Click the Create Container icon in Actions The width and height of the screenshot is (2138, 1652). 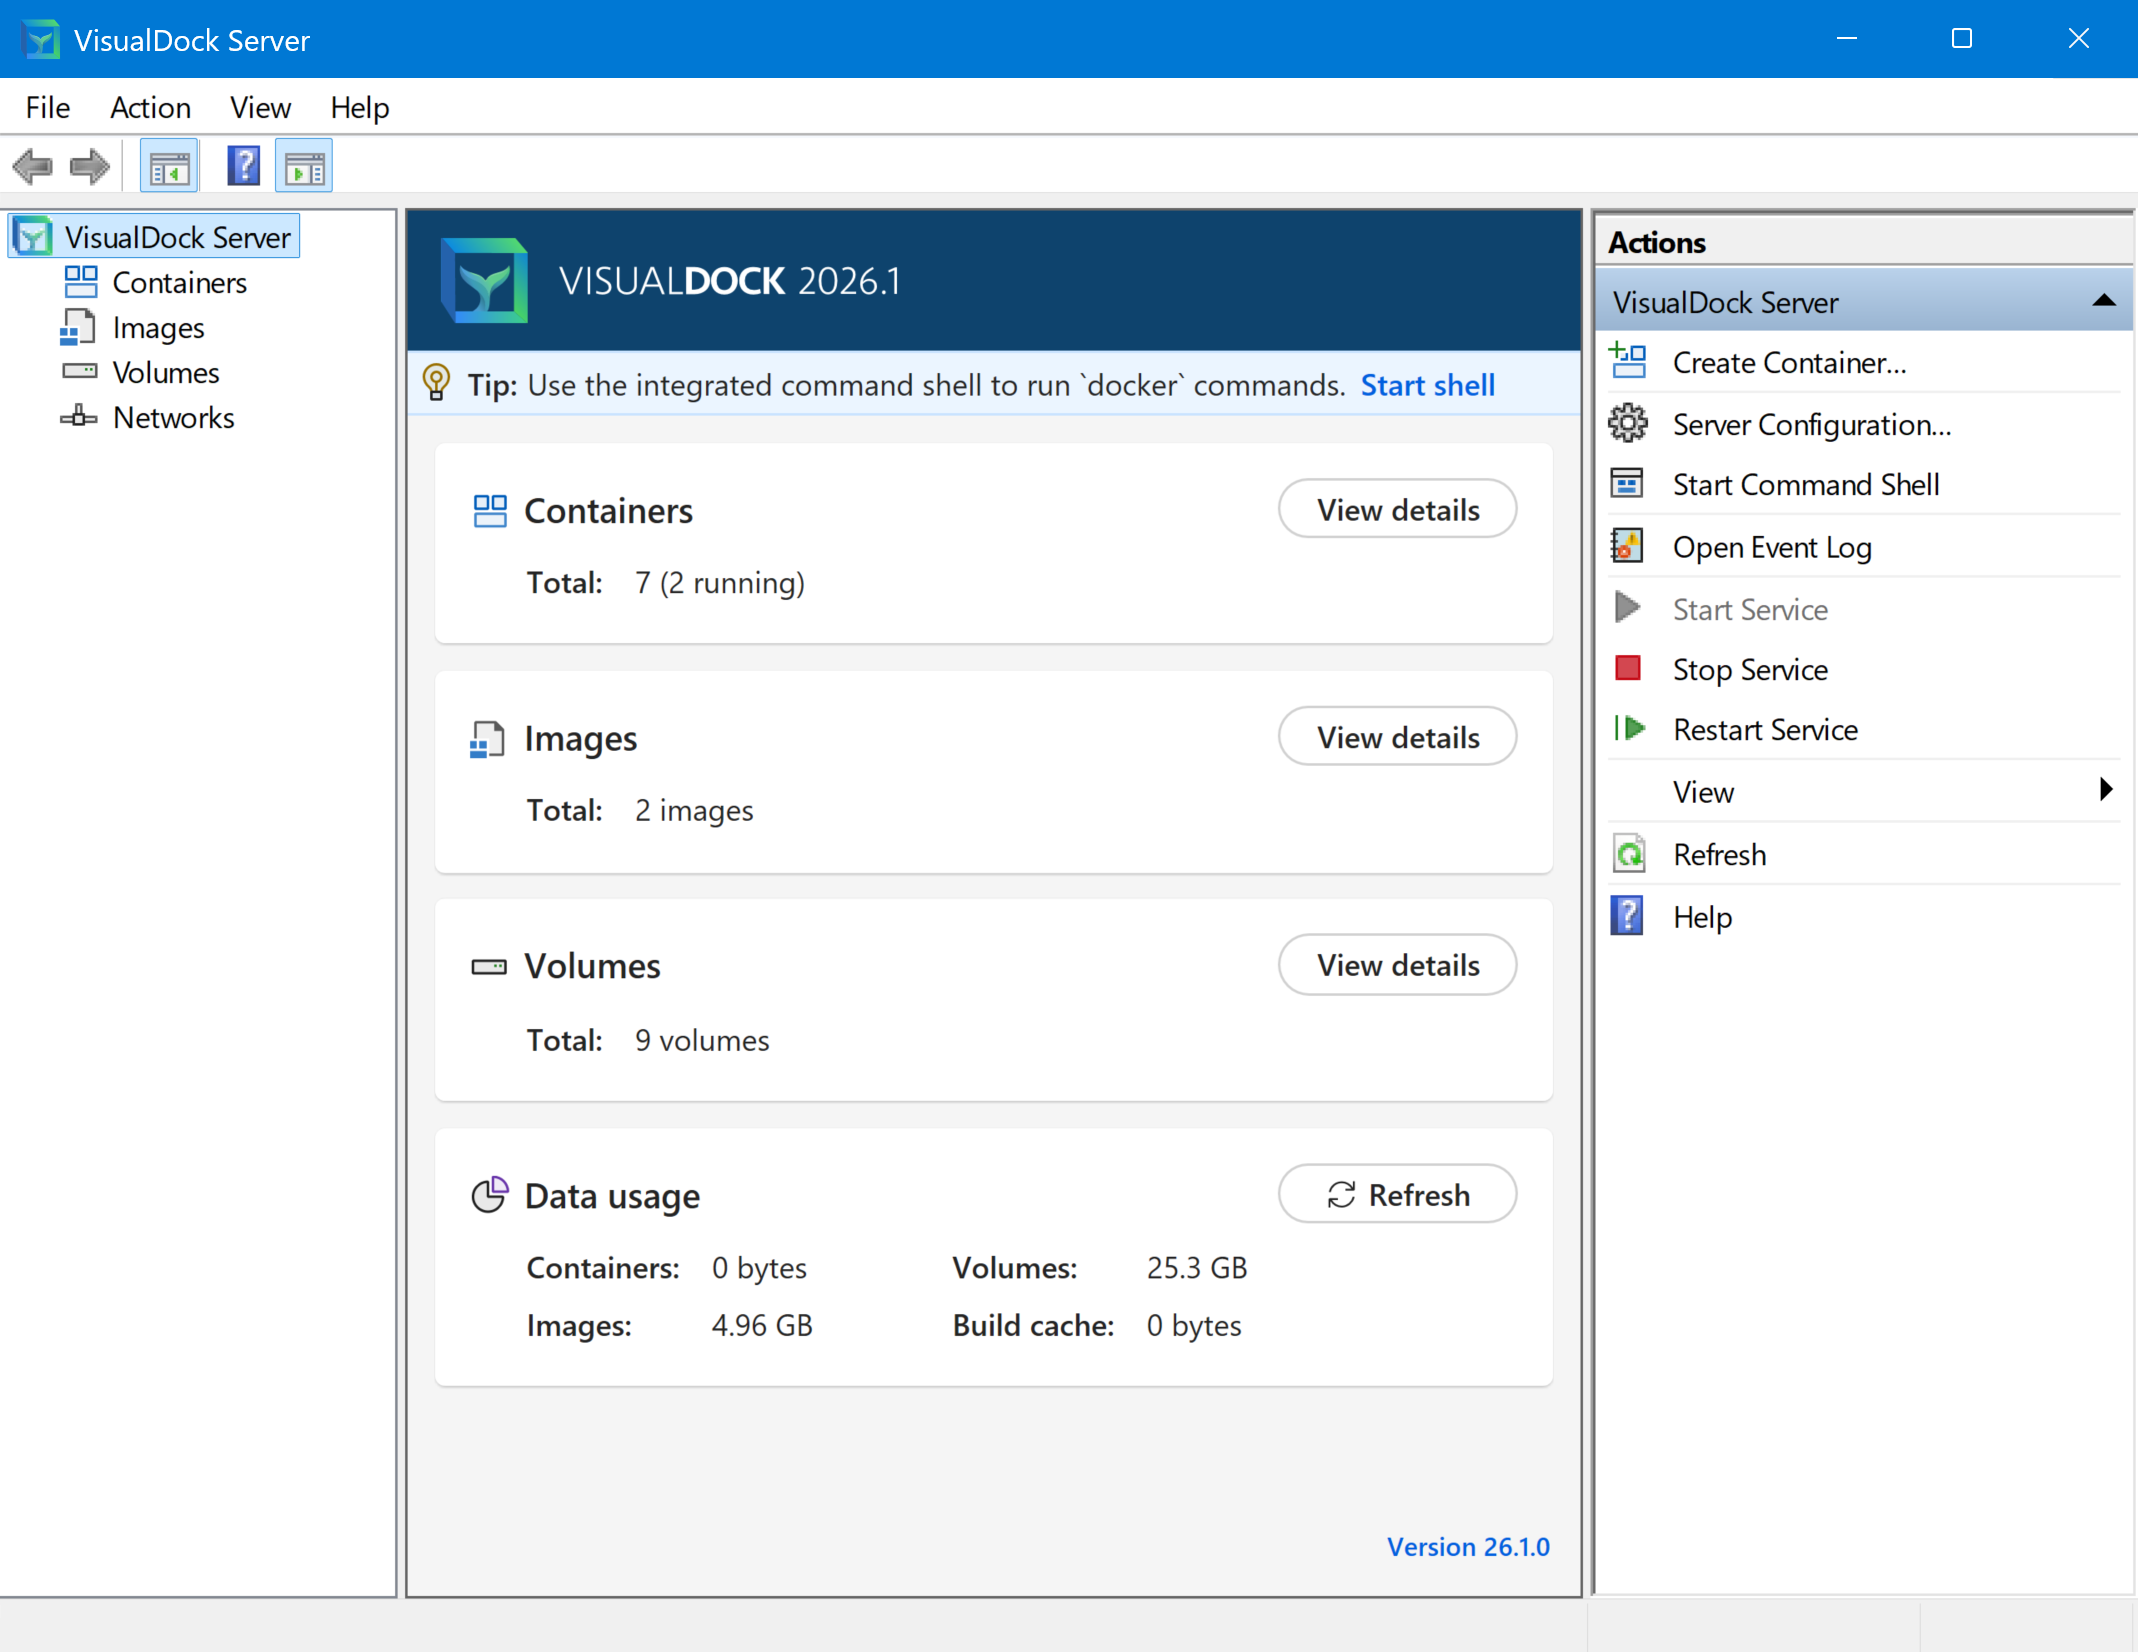pyautogui.click(x=1628, y=362)
